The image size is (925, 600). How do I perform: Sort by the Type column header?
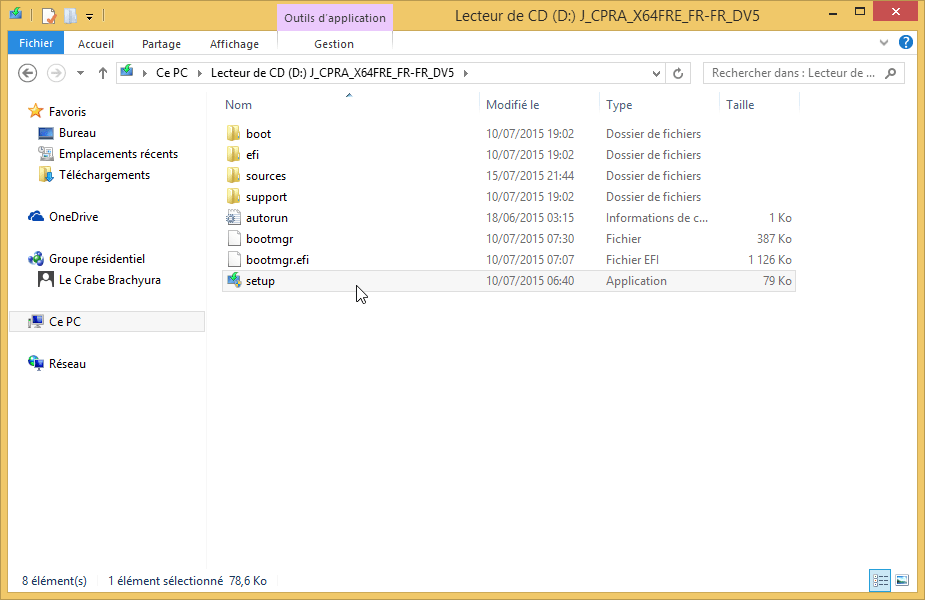click(619, 105)
